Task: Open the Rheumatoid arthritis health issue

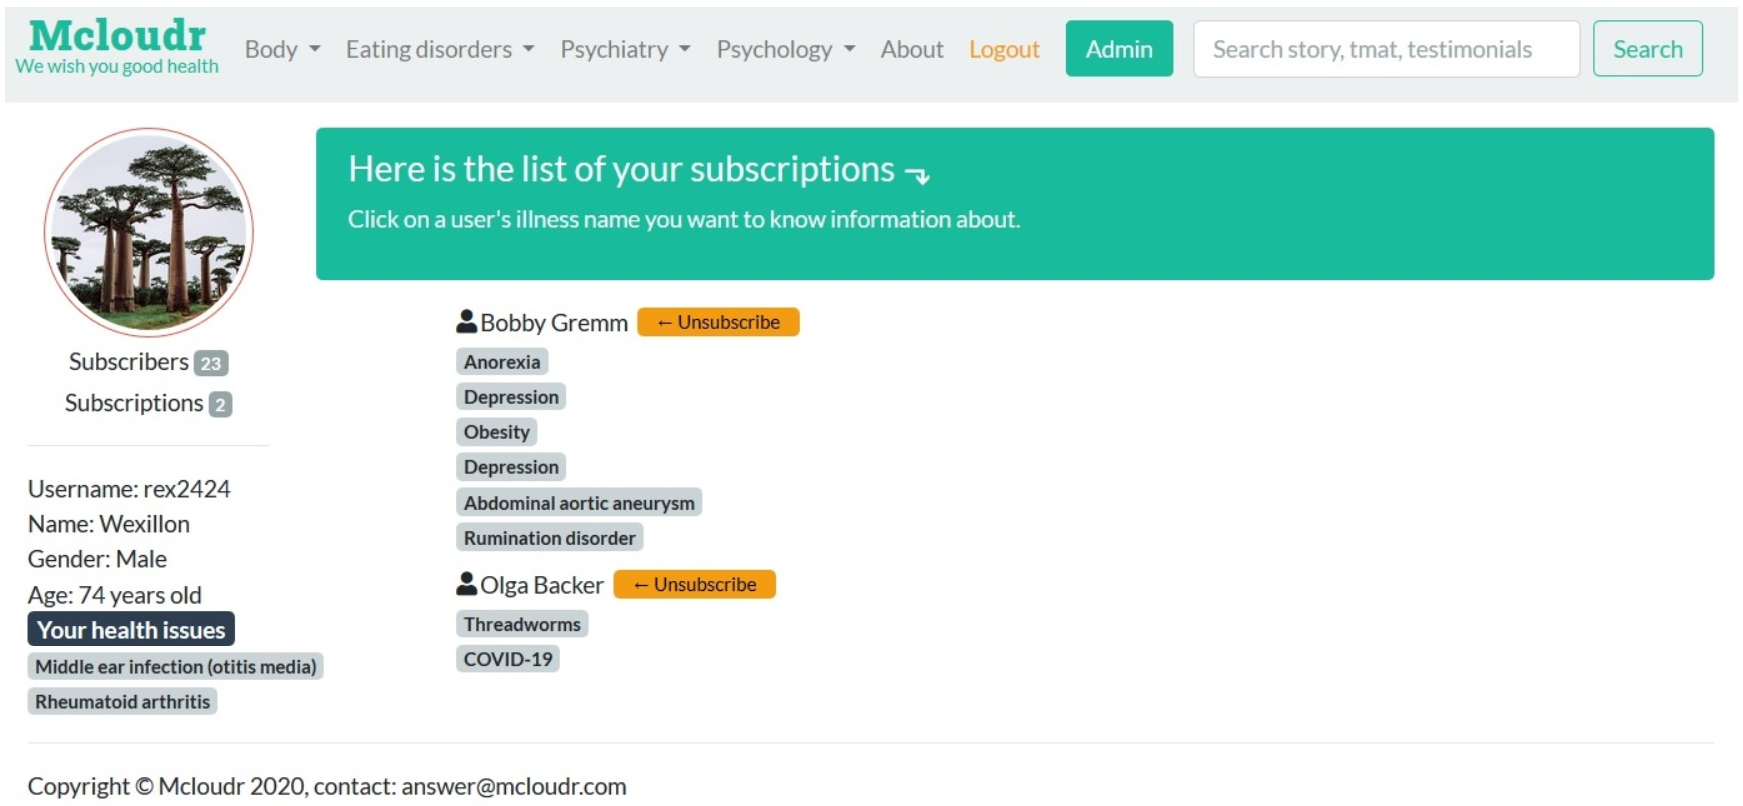Action: [122, 702]
